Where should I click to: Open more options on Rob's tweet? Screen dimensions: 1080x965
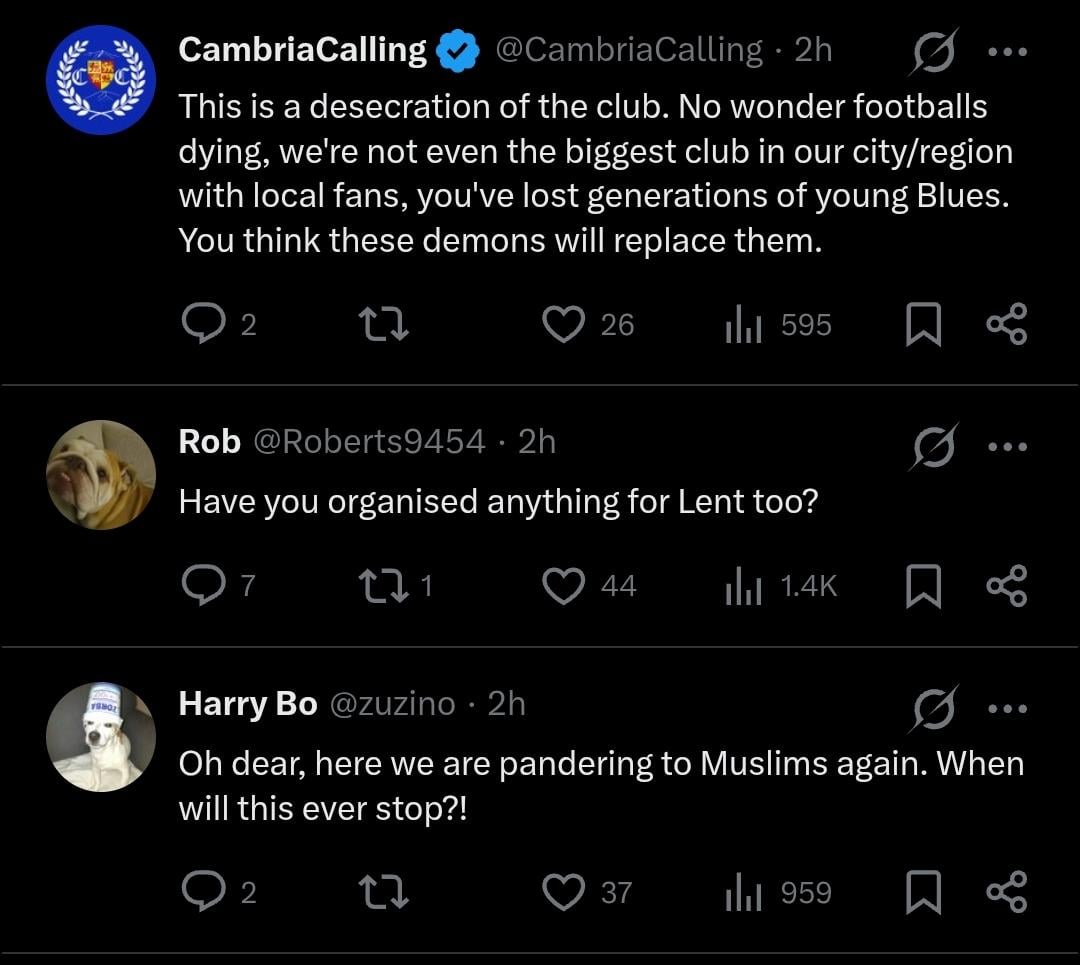click(1006, 447)
